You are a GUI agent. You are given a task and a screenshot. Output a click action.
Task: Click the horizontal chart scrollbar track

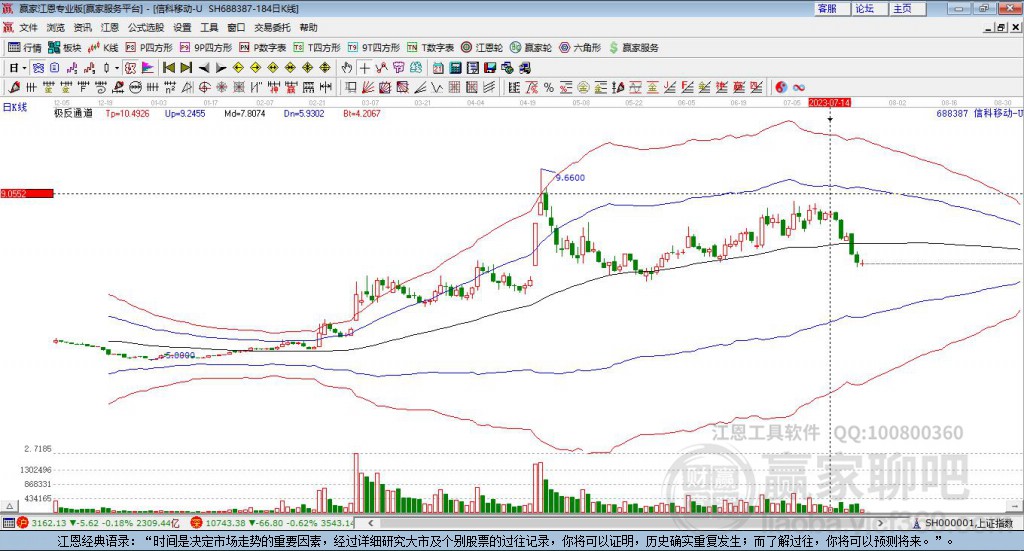(627, 523)
